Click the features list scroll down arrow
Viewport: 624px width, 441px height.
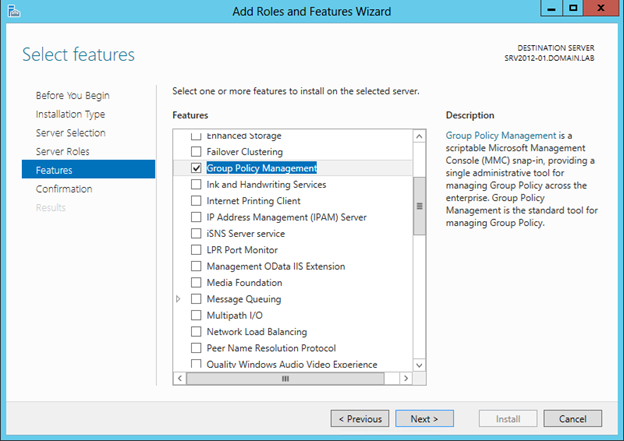point(419,365)
